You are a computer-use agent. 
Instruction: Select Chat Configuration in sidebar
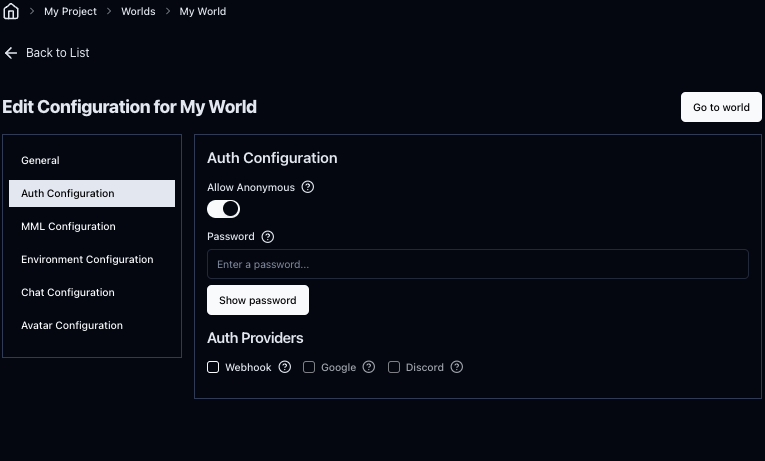[x=68, y=292]
